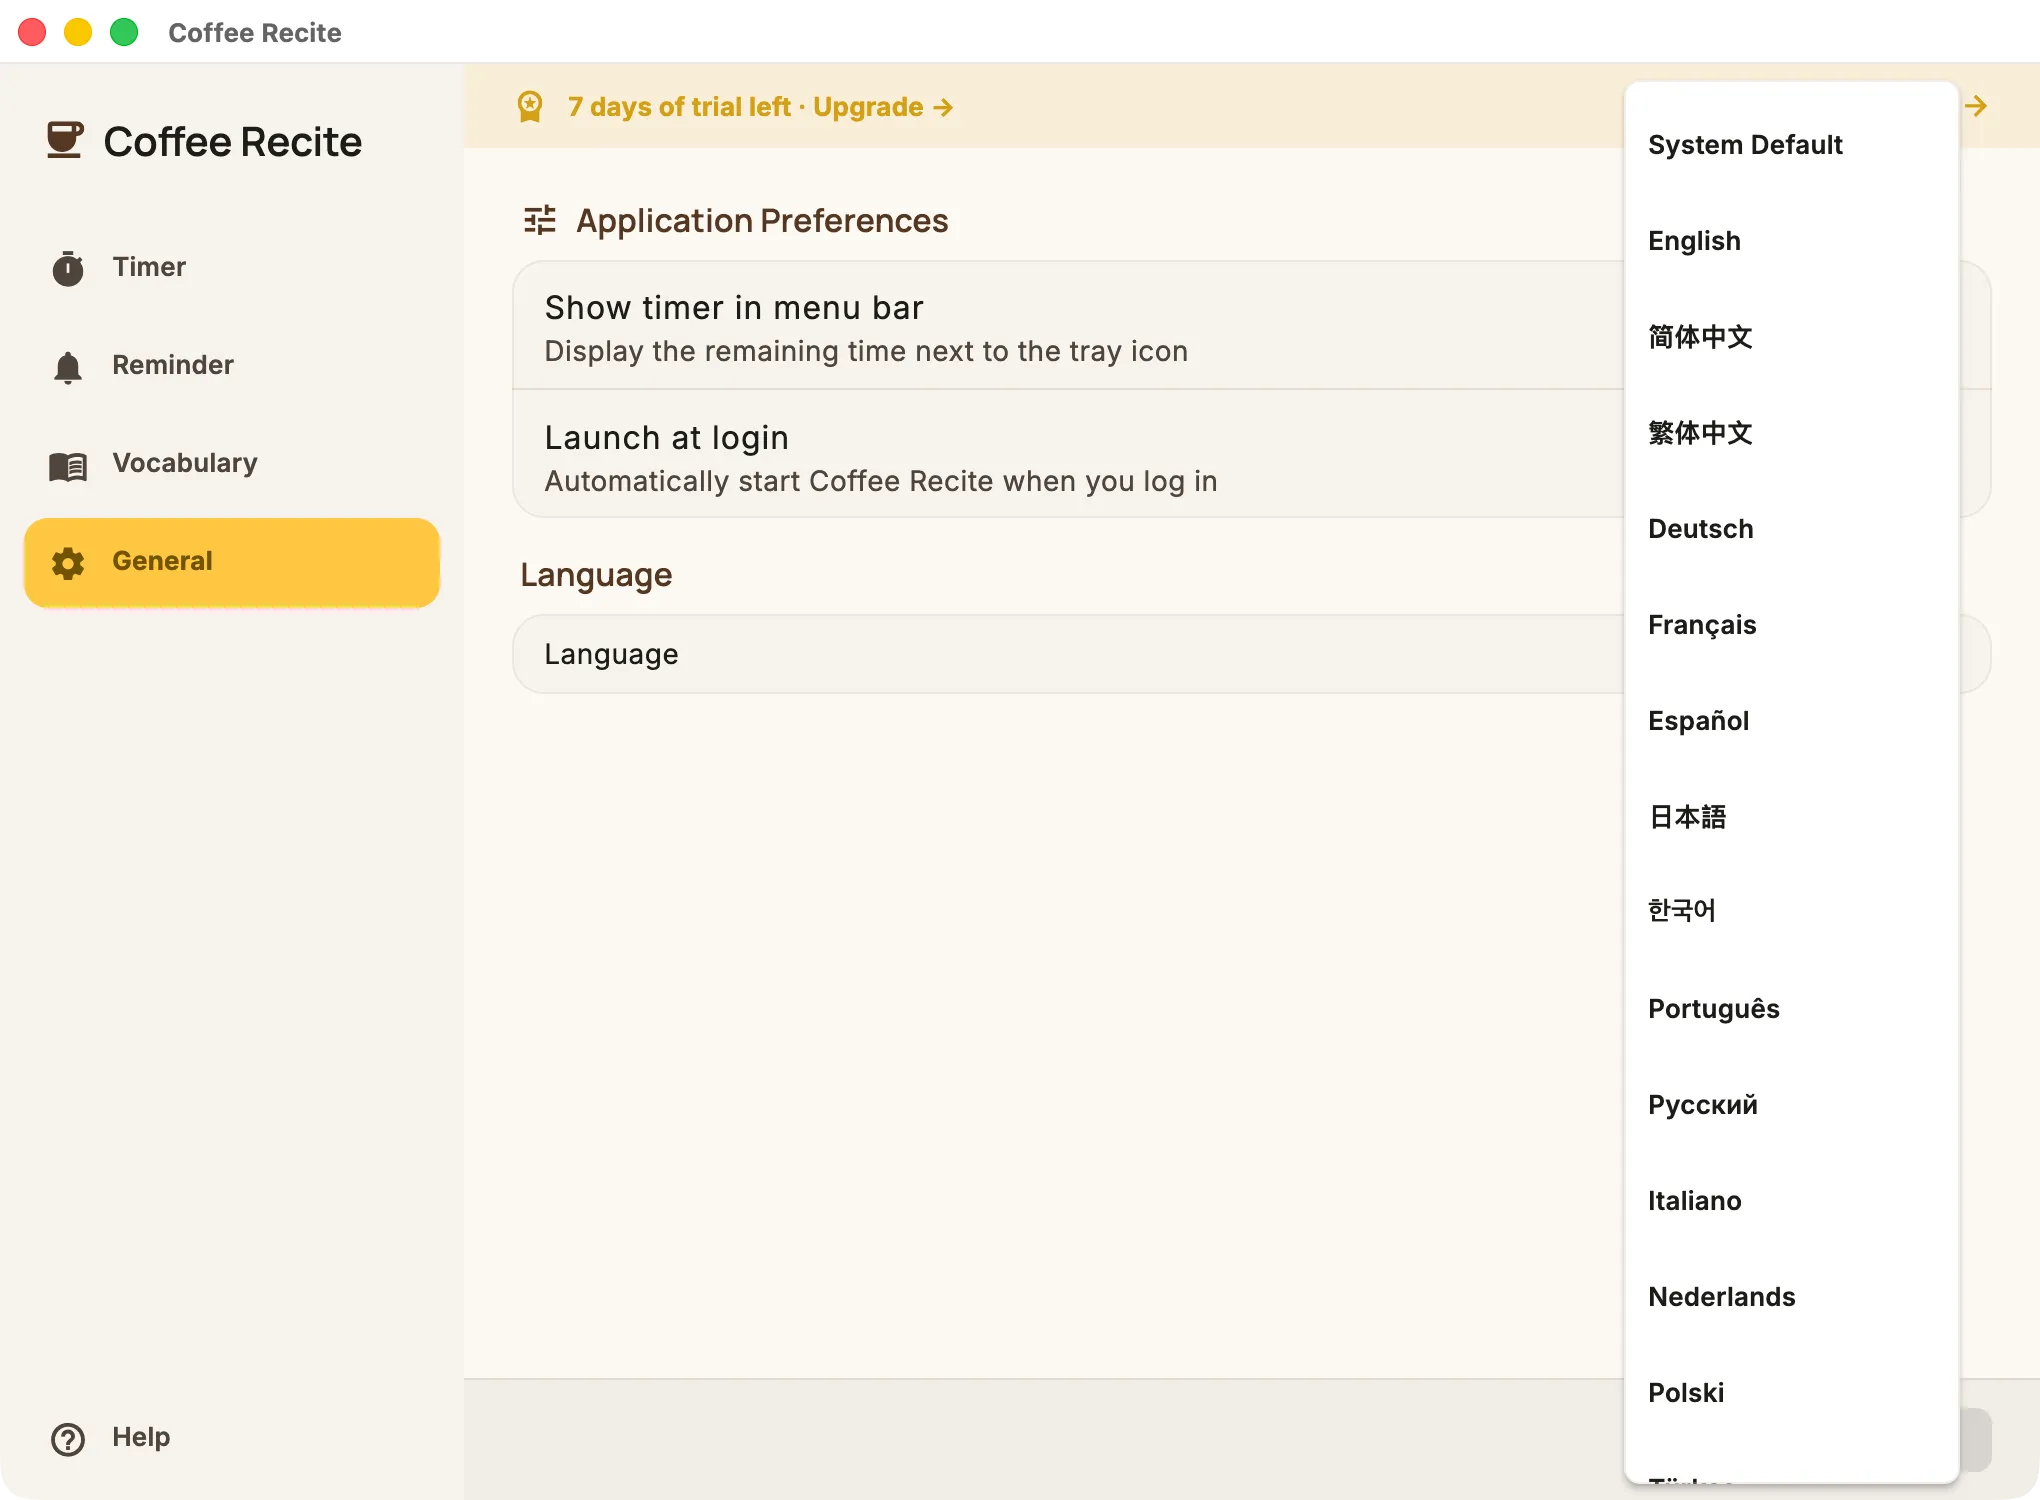
Task: Click the Reminder bell icon
Action: [68, 367]
